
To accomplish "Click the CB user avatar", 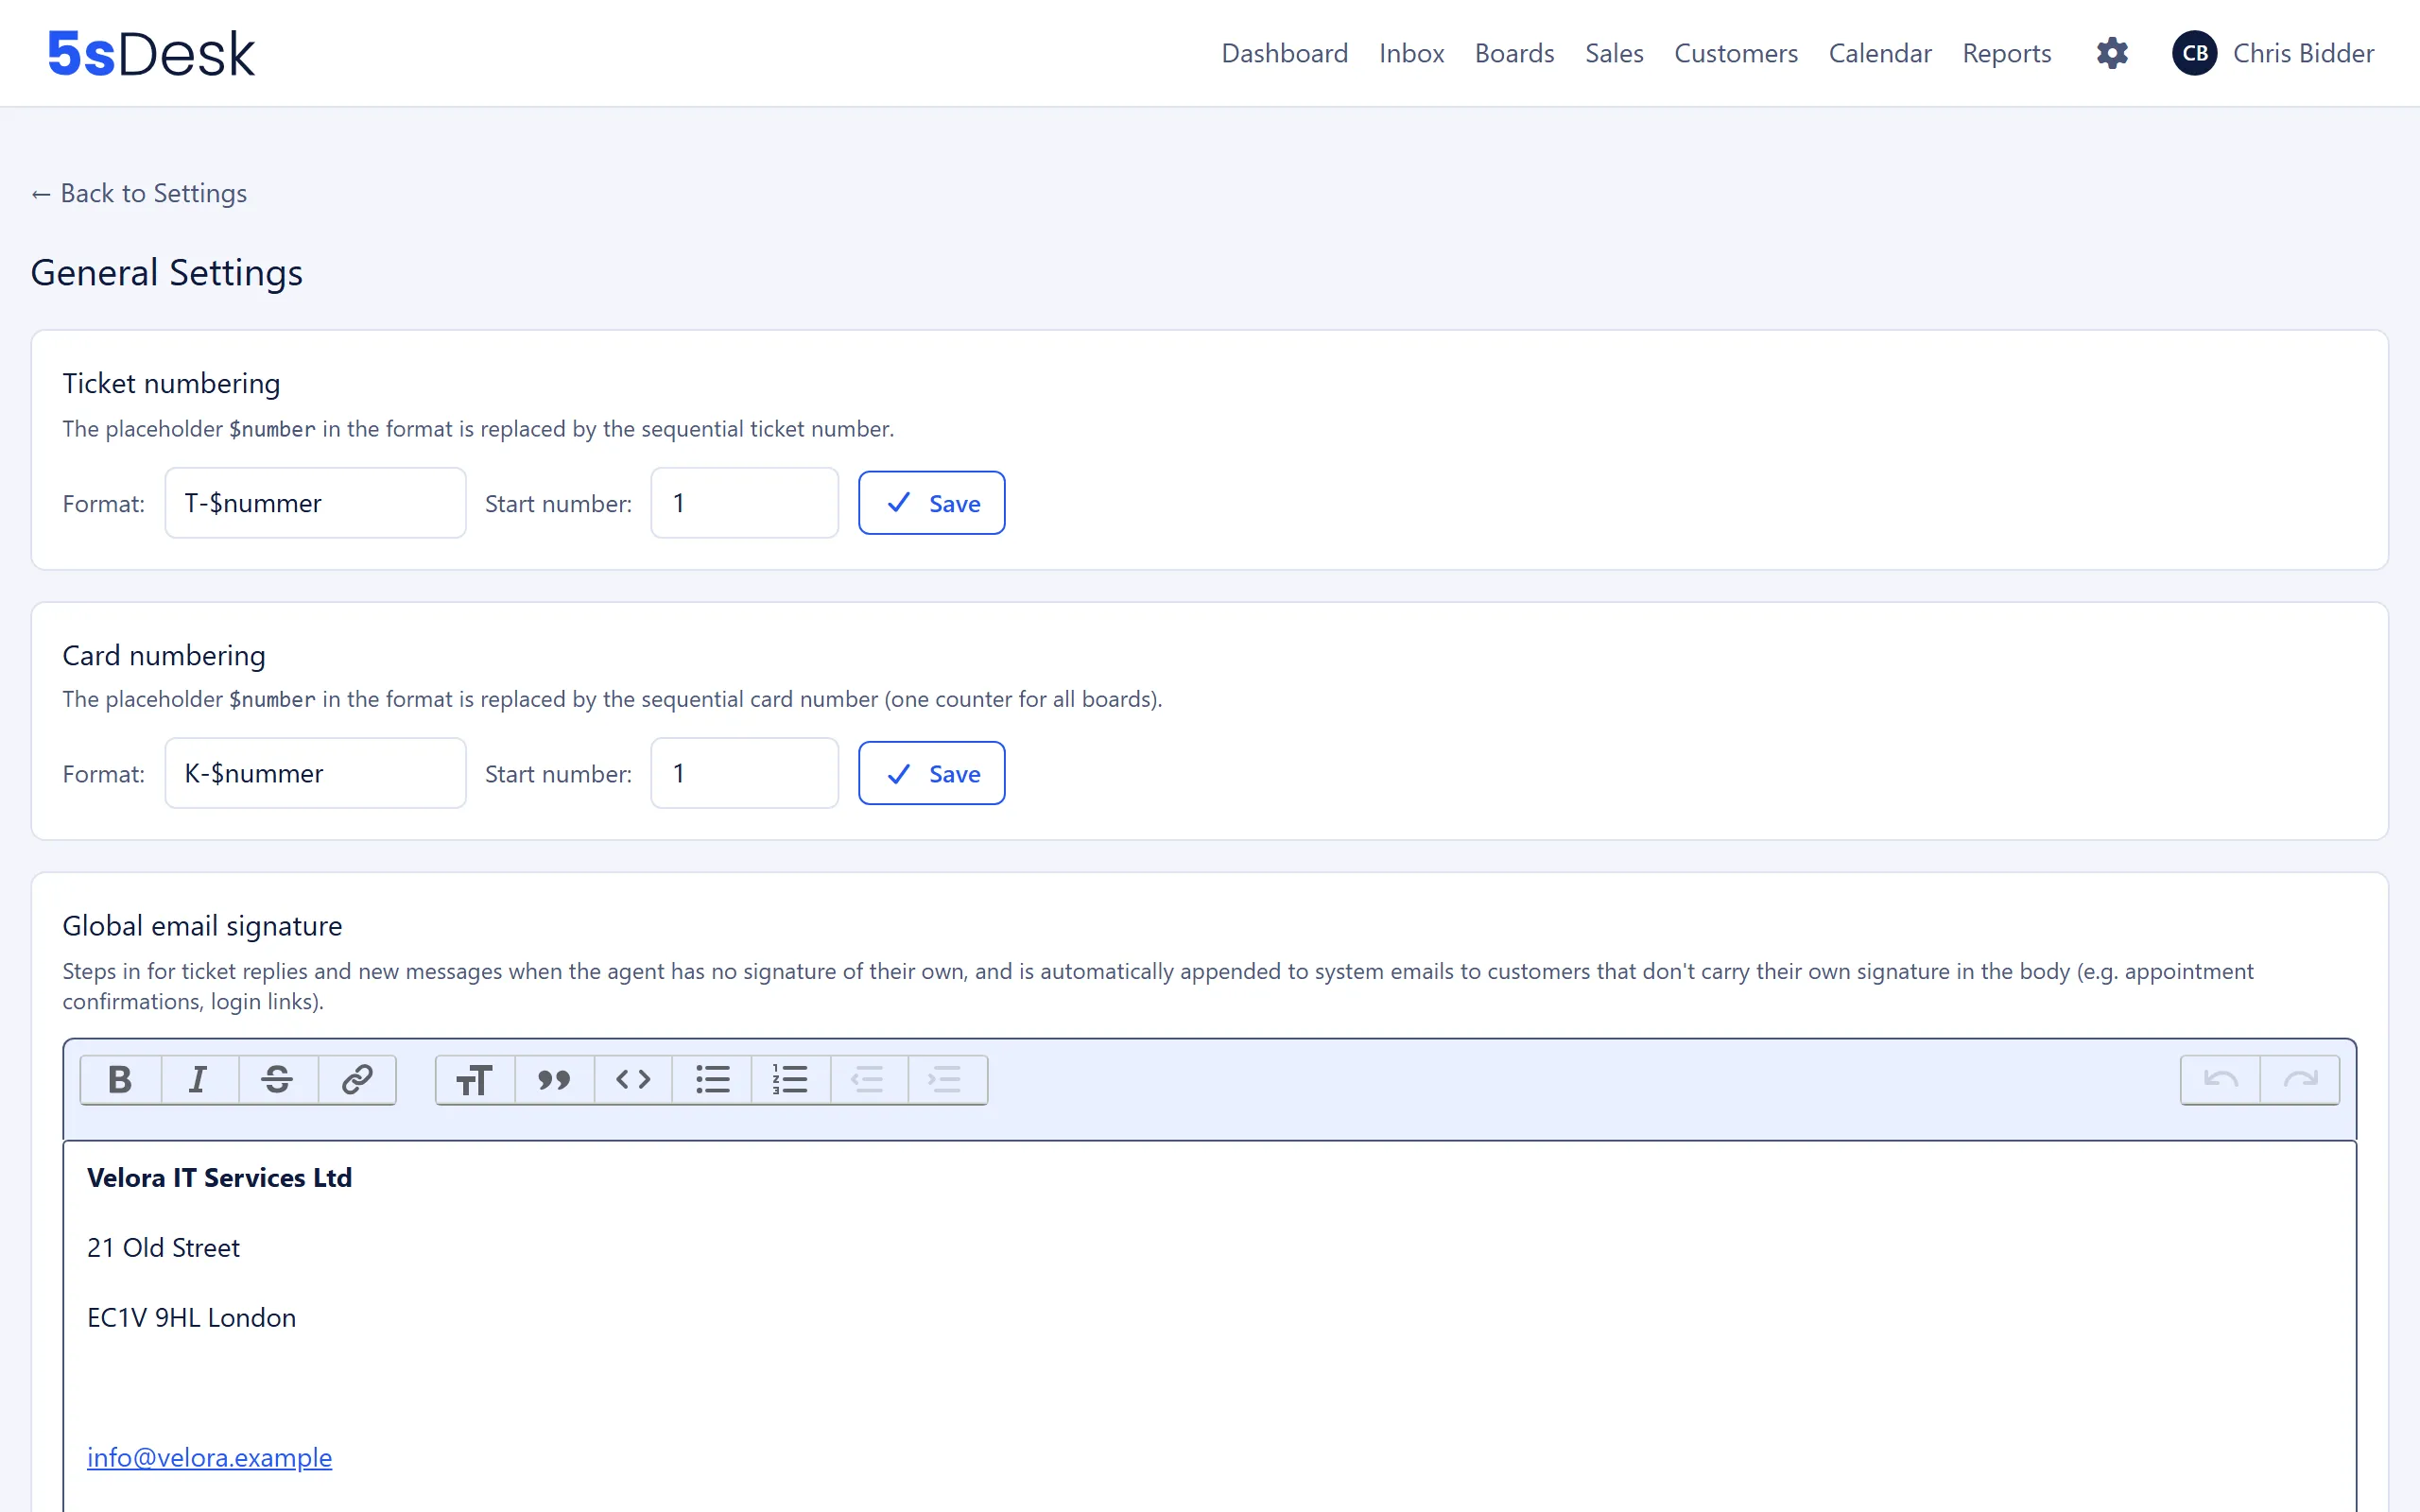I will (2195, 53).
